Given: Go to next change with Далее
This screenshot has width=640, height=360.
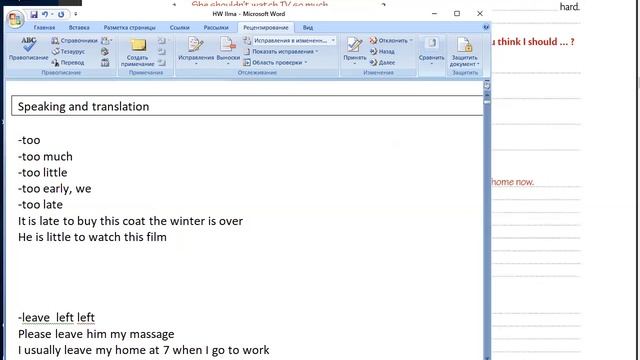Looking at the screenshot, I should [x=382, y=62].
